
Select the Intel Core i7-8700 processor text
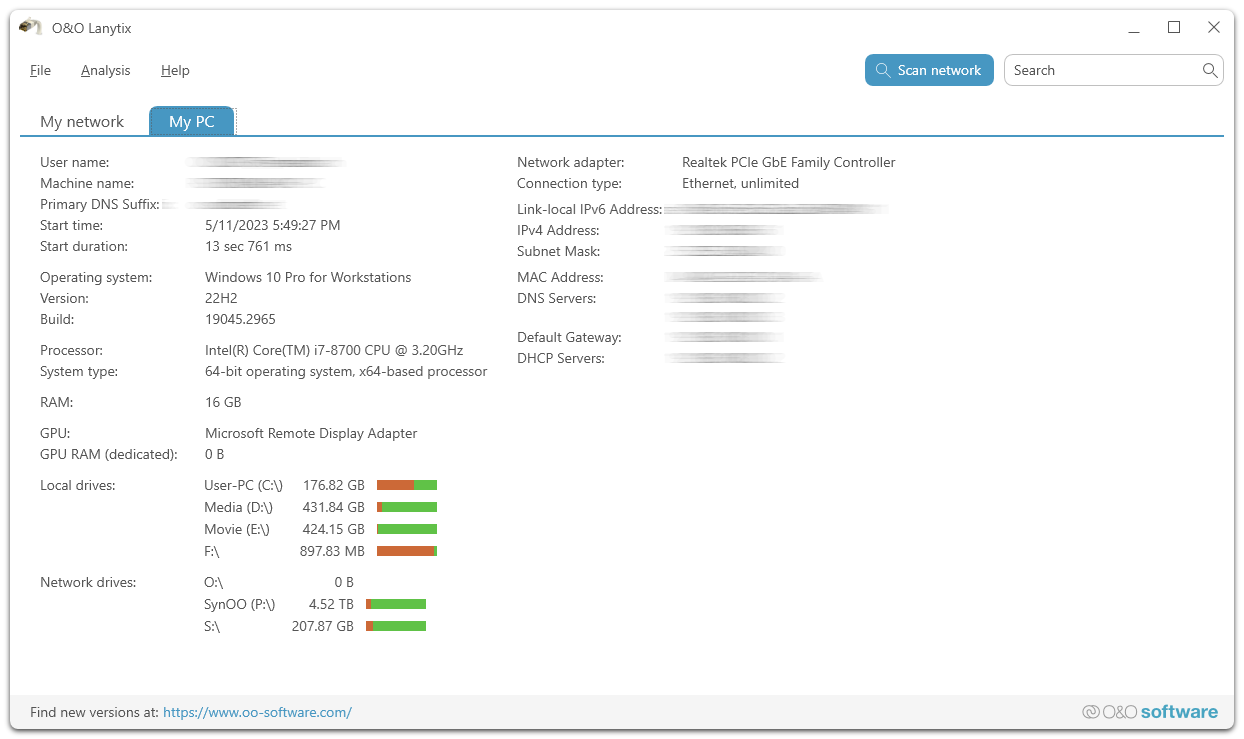pyautogui.click(x=334, y=350)
